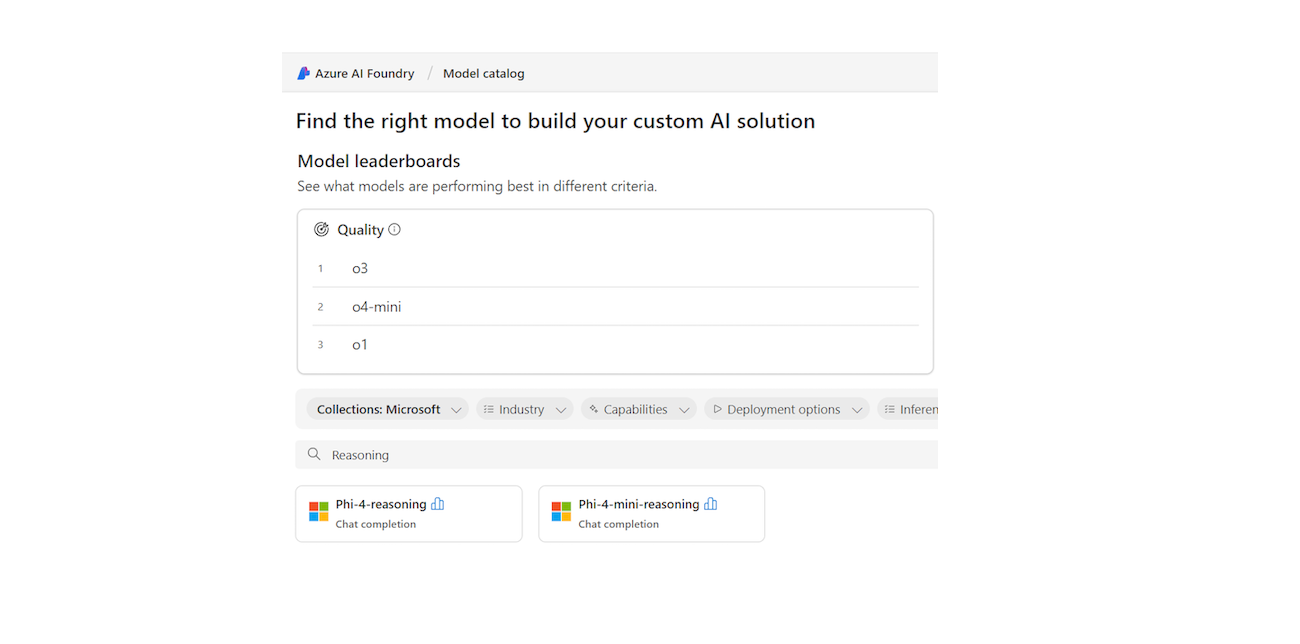Select o3 in the Quality leaderboard
The width and height of the screenshot is (1300, 644).
coord(360,268)
